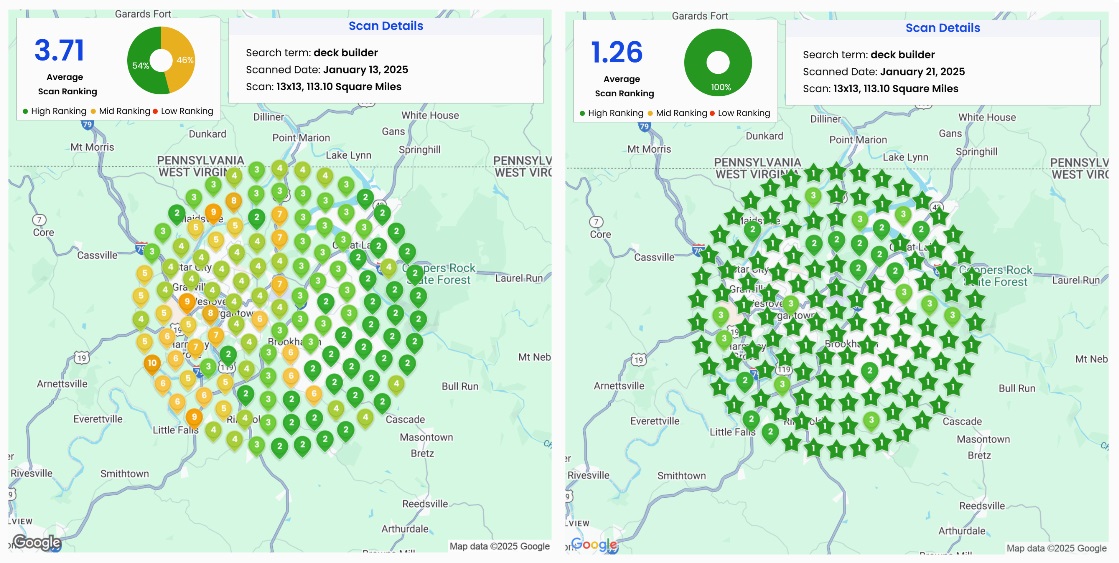Click red Low Ranking legend dot beside 1.26 score
Screen dimensions: 1119x563
(x=712, y=113)
